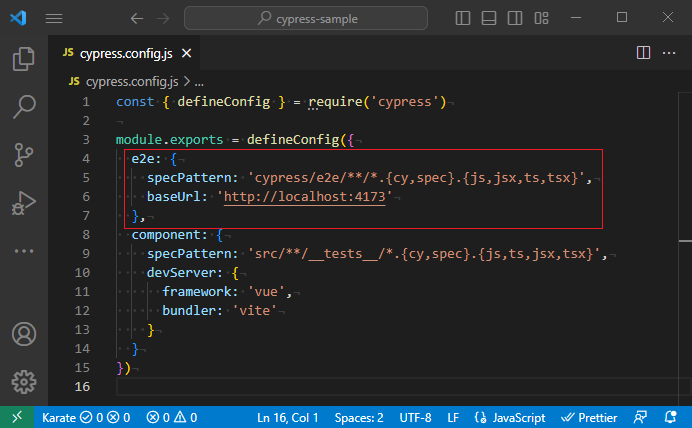Change the LF end of line sequence
This screenshot has height=428, width=692.
click(x=453, y=417)
